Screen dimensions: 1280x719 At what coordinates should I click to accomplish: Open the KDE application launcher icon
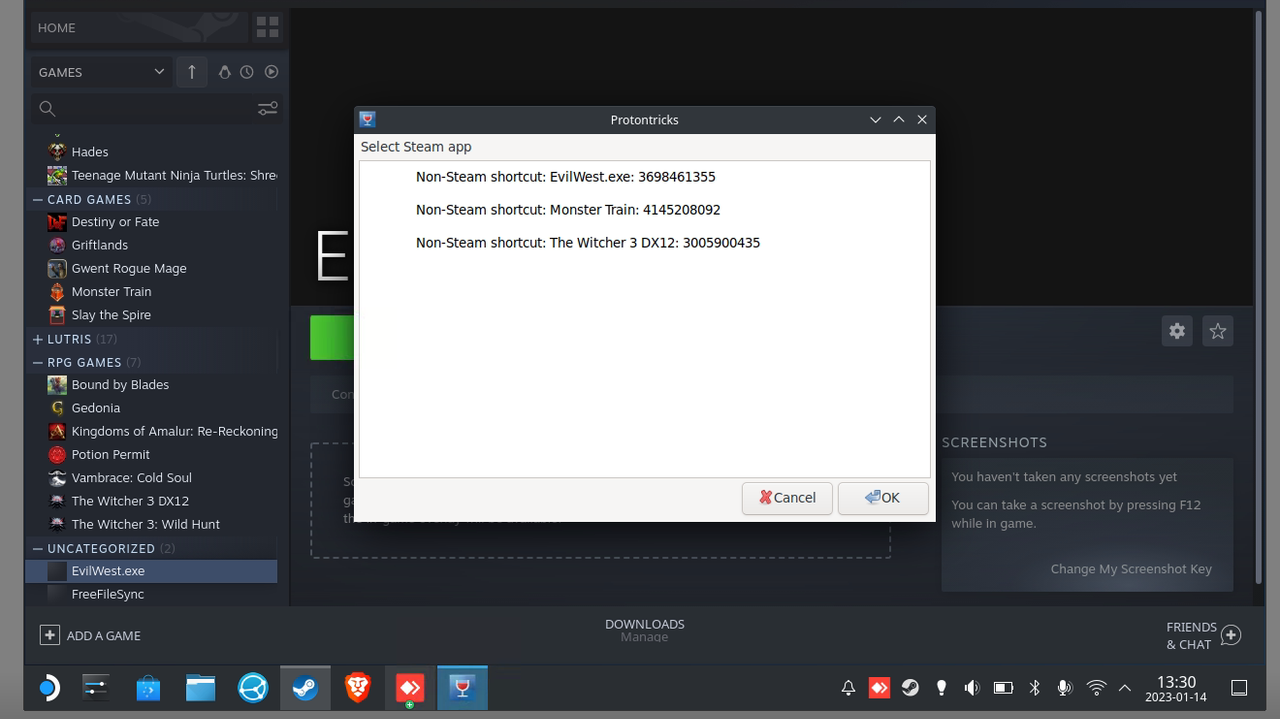pos(48,688)
